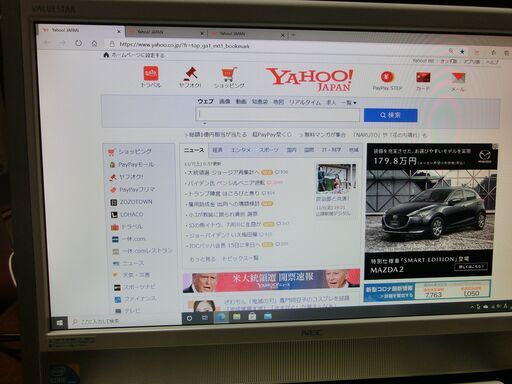Click the browser home icon
The image size is (512, 384).
coord(94,43)
